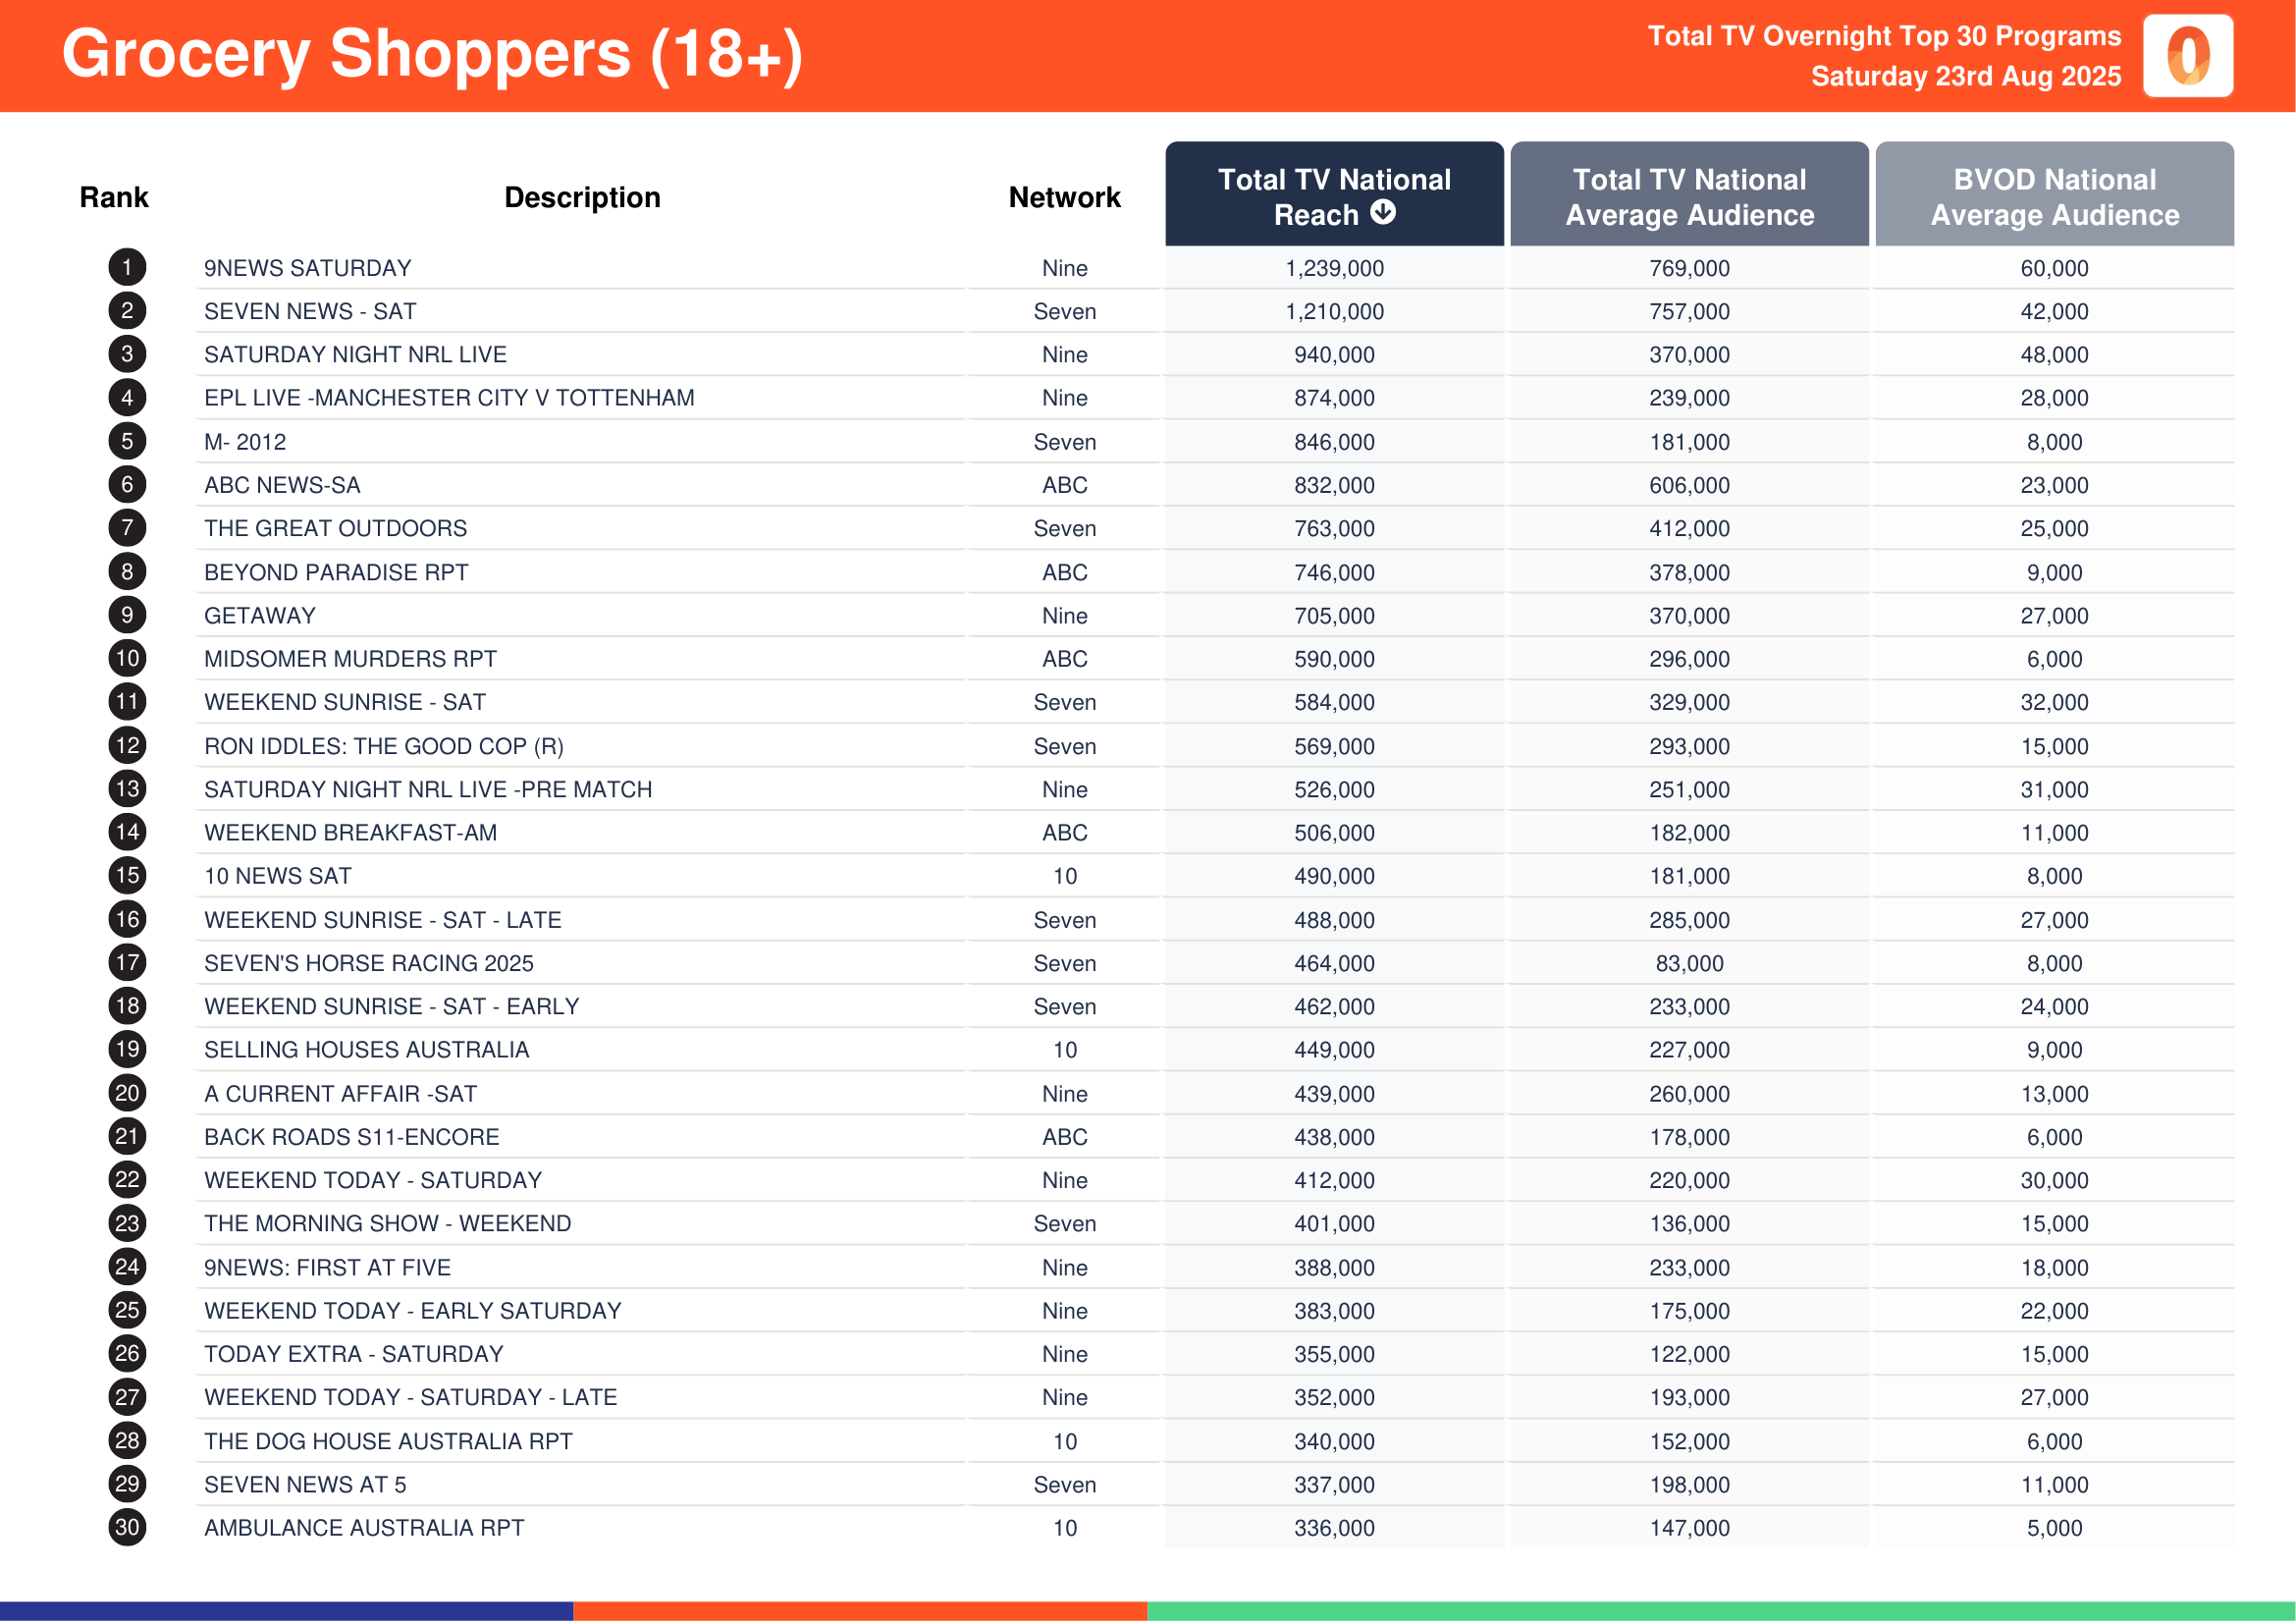Select Total TV National Average Audience header

pyautogui.click(x=1689, y=194)
